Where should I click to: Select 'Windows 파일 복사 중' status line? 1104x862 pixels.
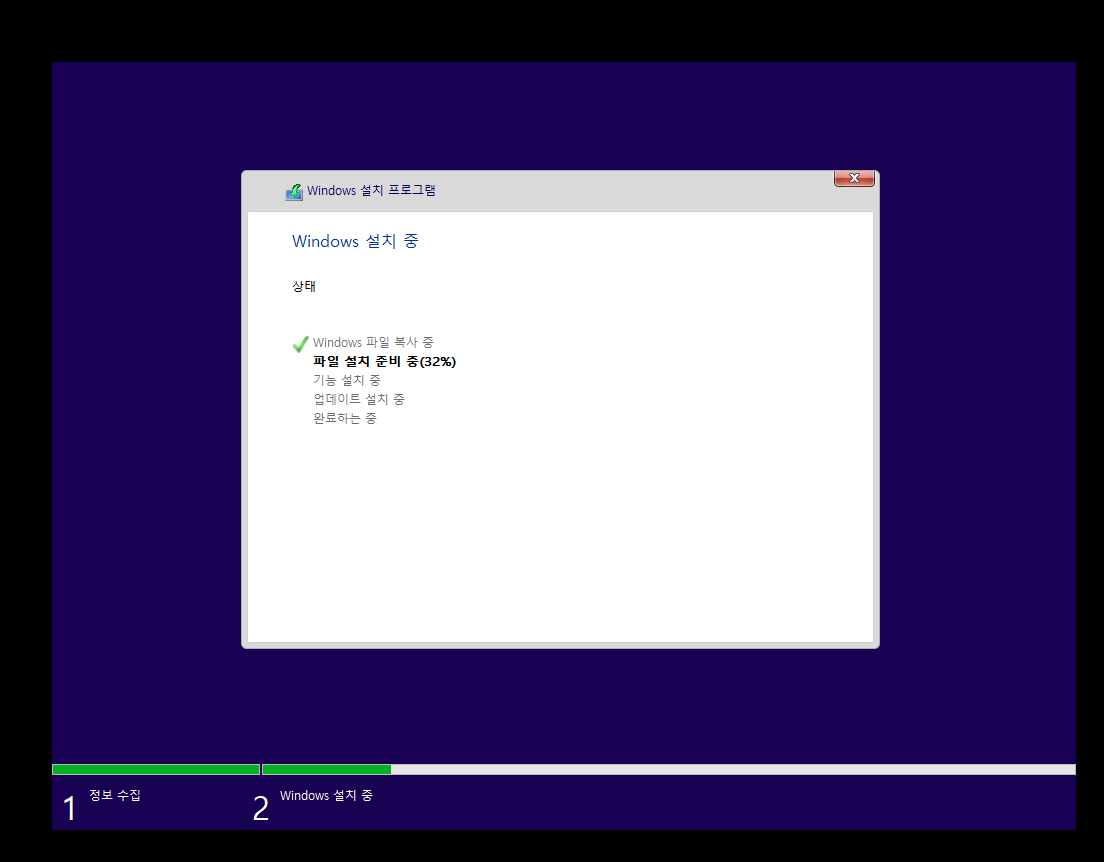click(373, 342)
